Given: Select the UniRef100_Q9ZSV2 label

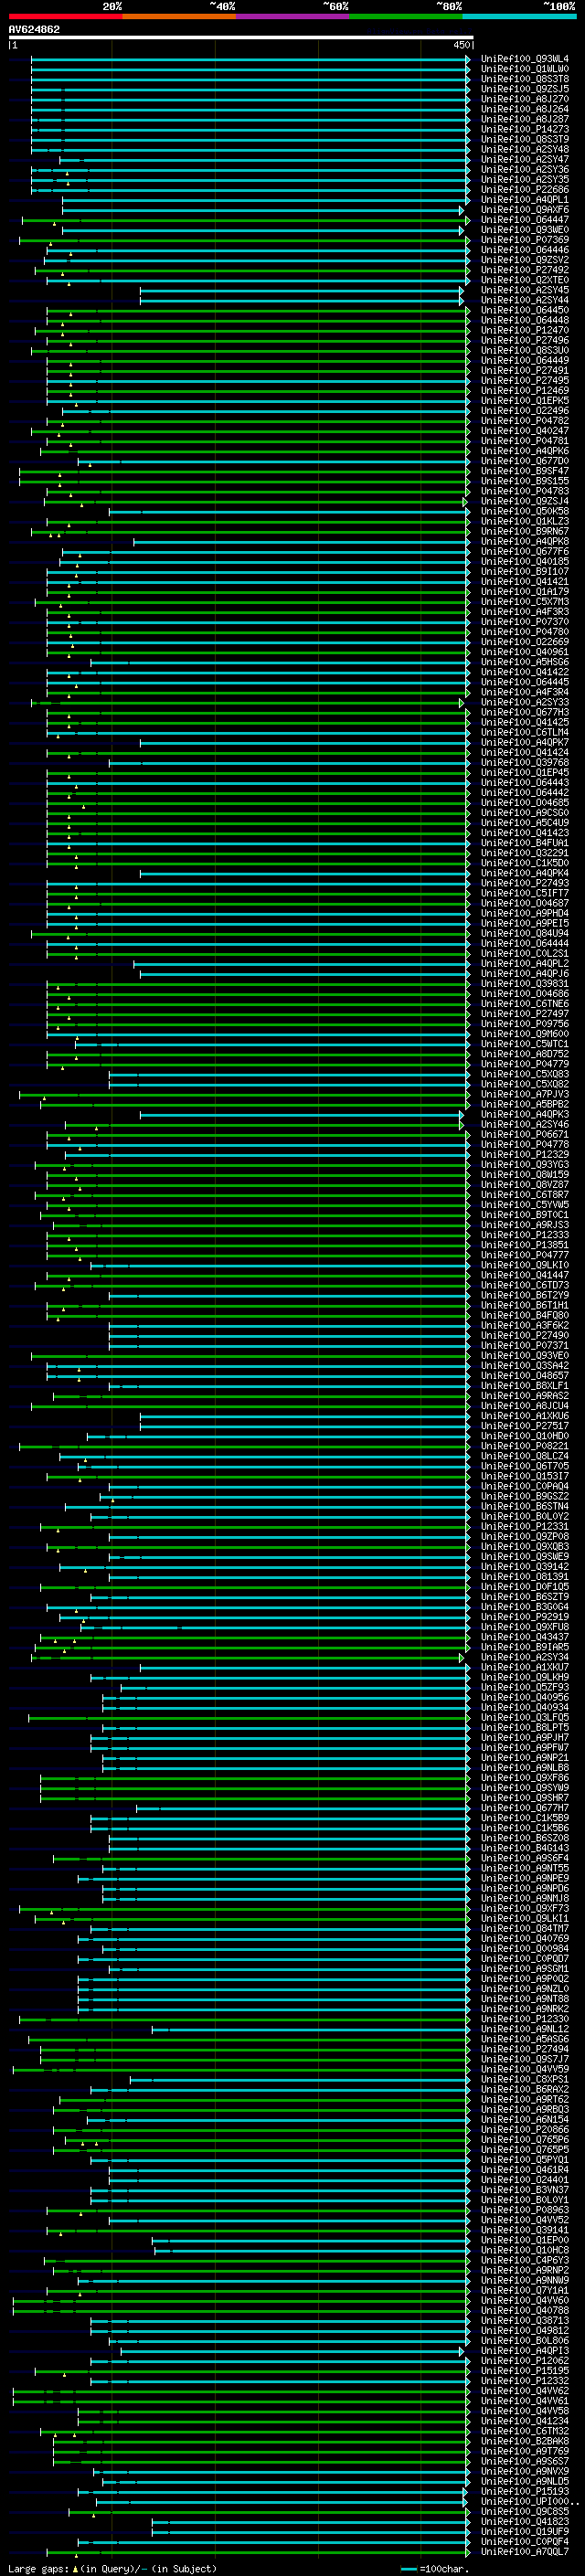Looking at the screenshot, I should (524, 260).
